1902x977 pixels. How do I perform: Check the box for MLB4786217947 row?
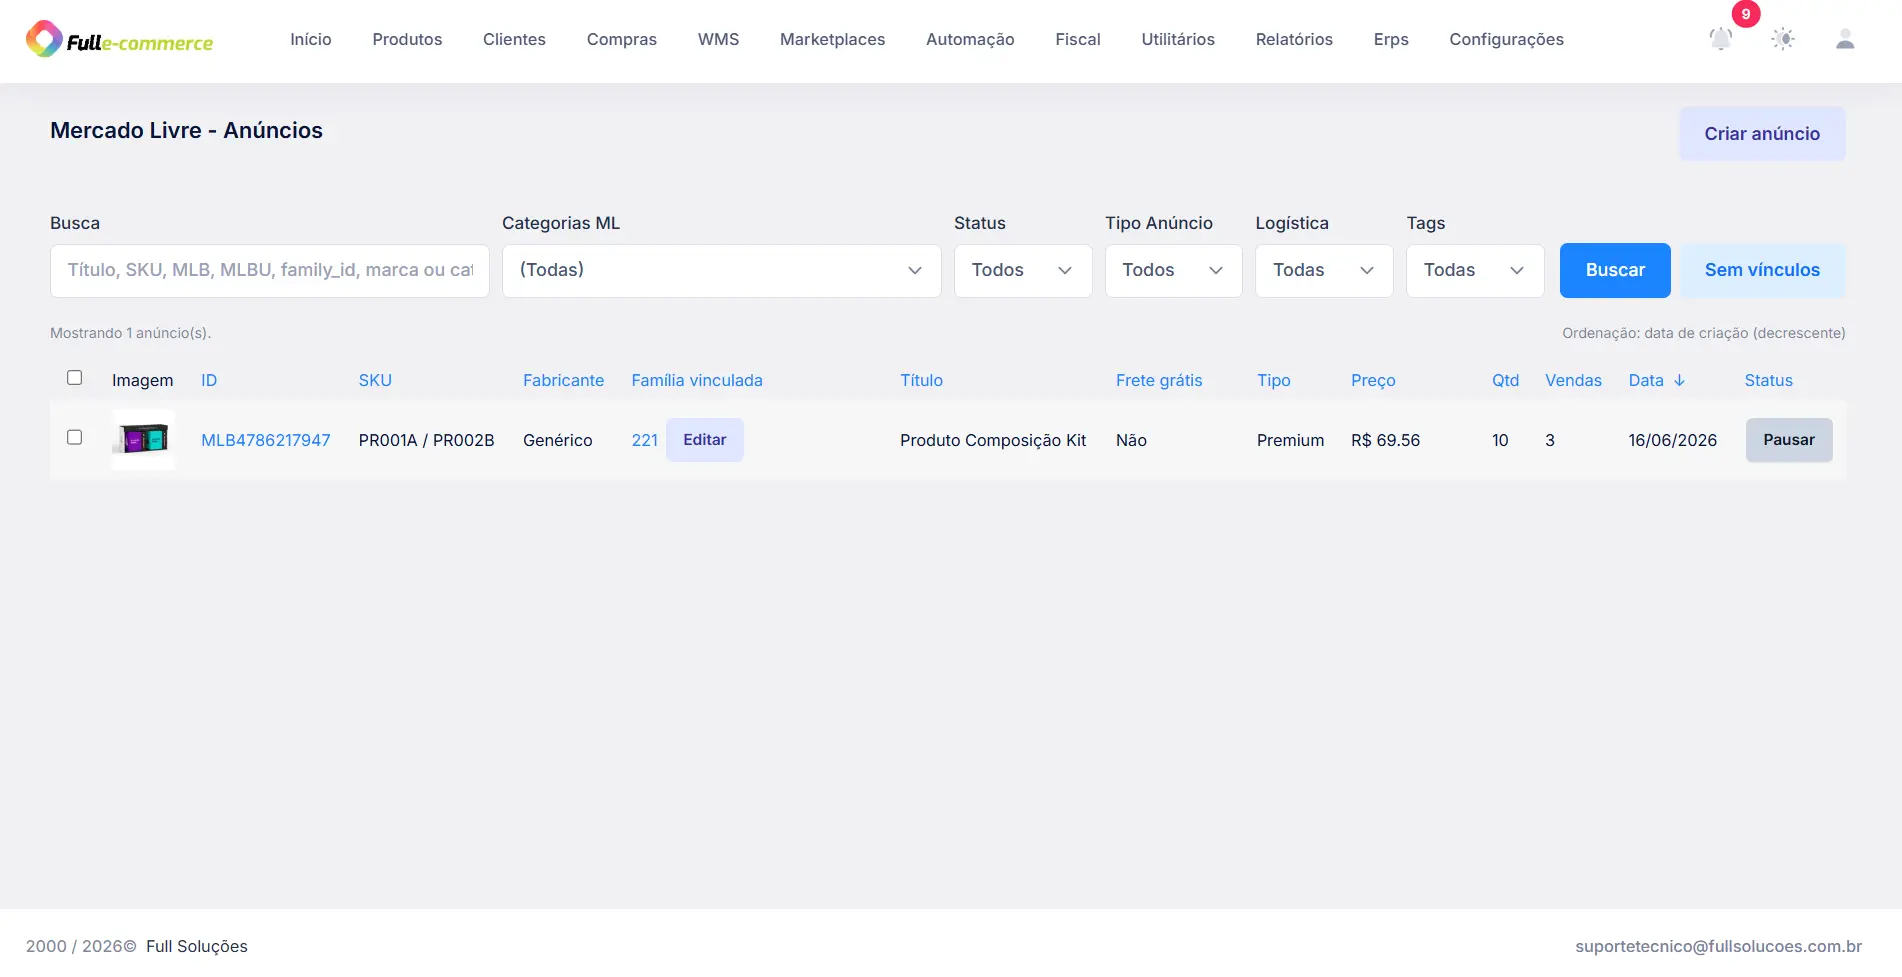coord(74,437)
